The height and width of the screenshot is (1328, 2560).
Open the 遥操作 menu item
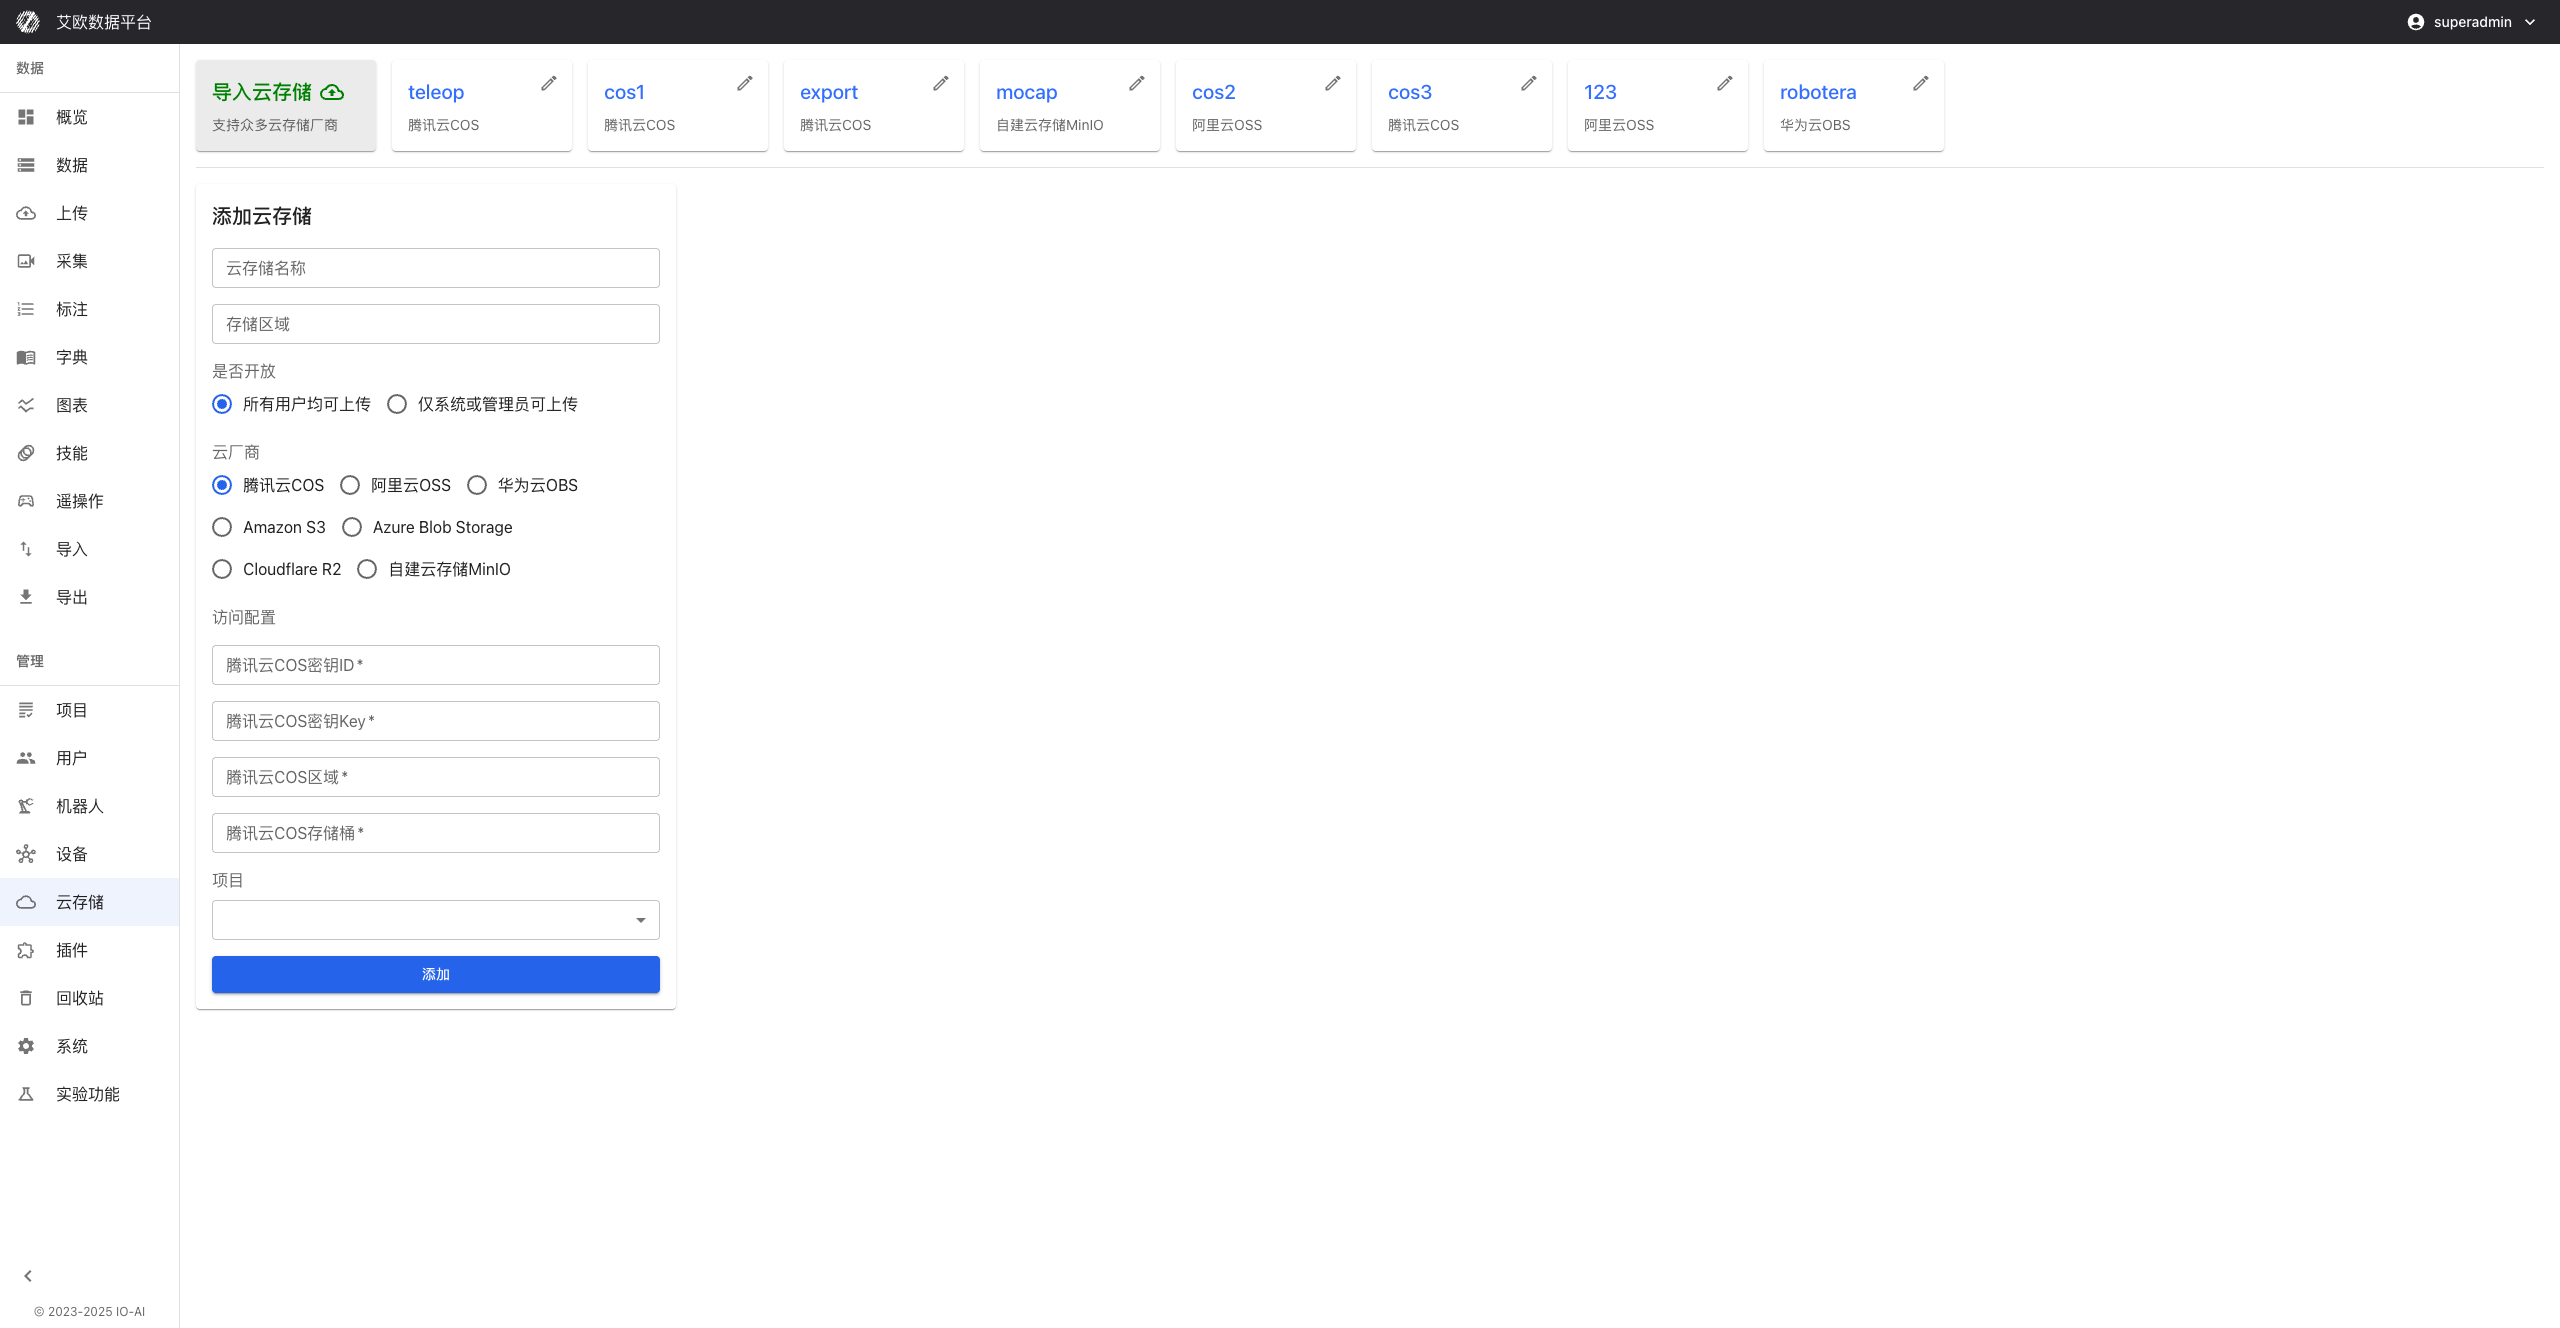pyautogui.click(x=90, y=501)
